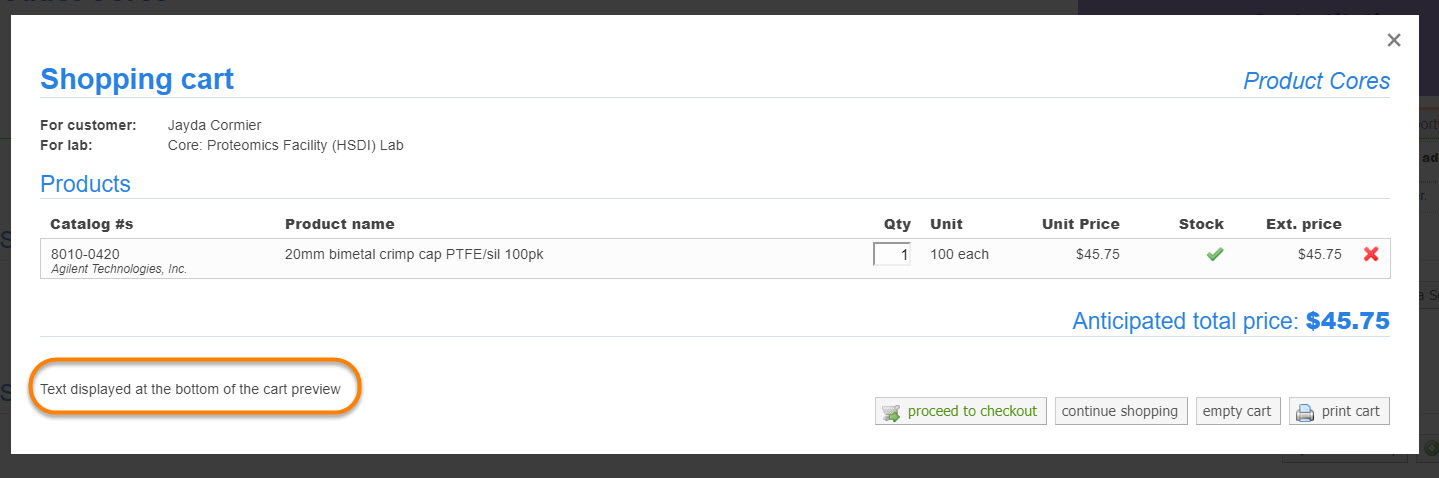Click the Core: Proteomics Facility (HSDI) Lab text
The width and height of the screenshot is (1439, 478).
click(285, 145)
